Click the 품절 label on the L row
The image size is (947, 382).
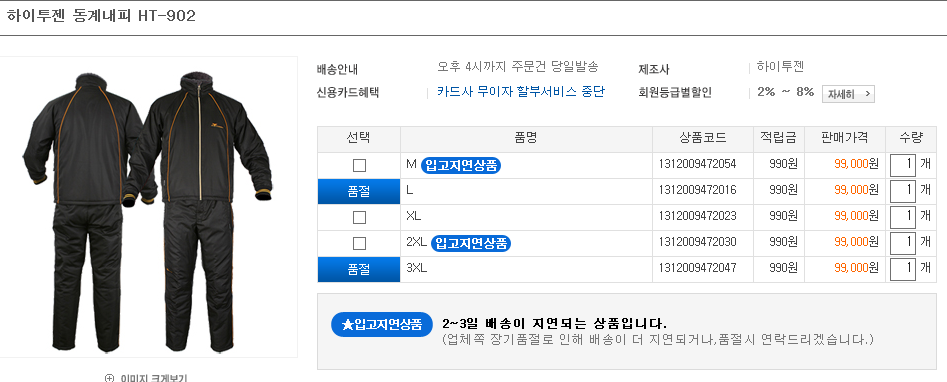[x=359, y=191]
